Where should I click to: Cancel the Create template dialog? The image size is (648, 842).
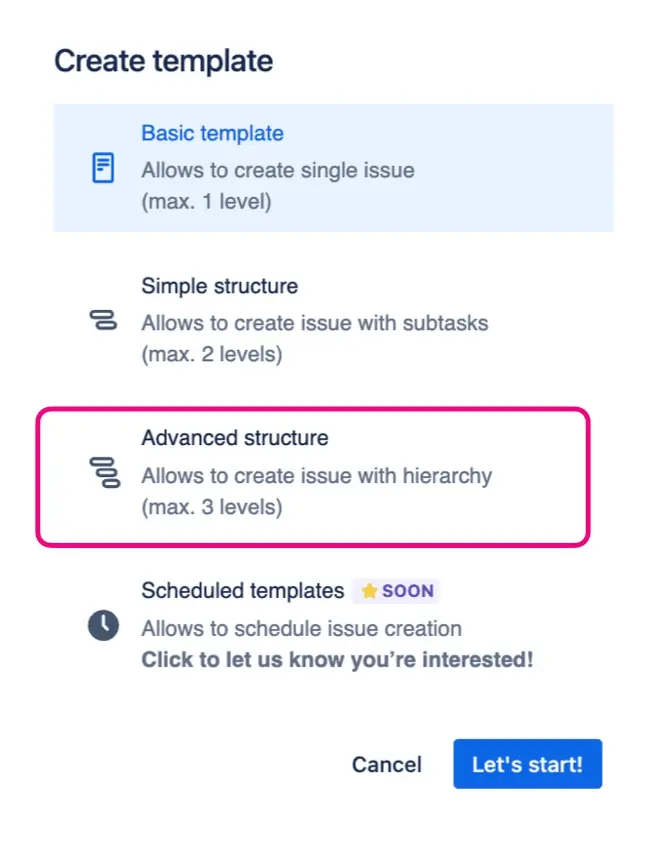point(386,765)
